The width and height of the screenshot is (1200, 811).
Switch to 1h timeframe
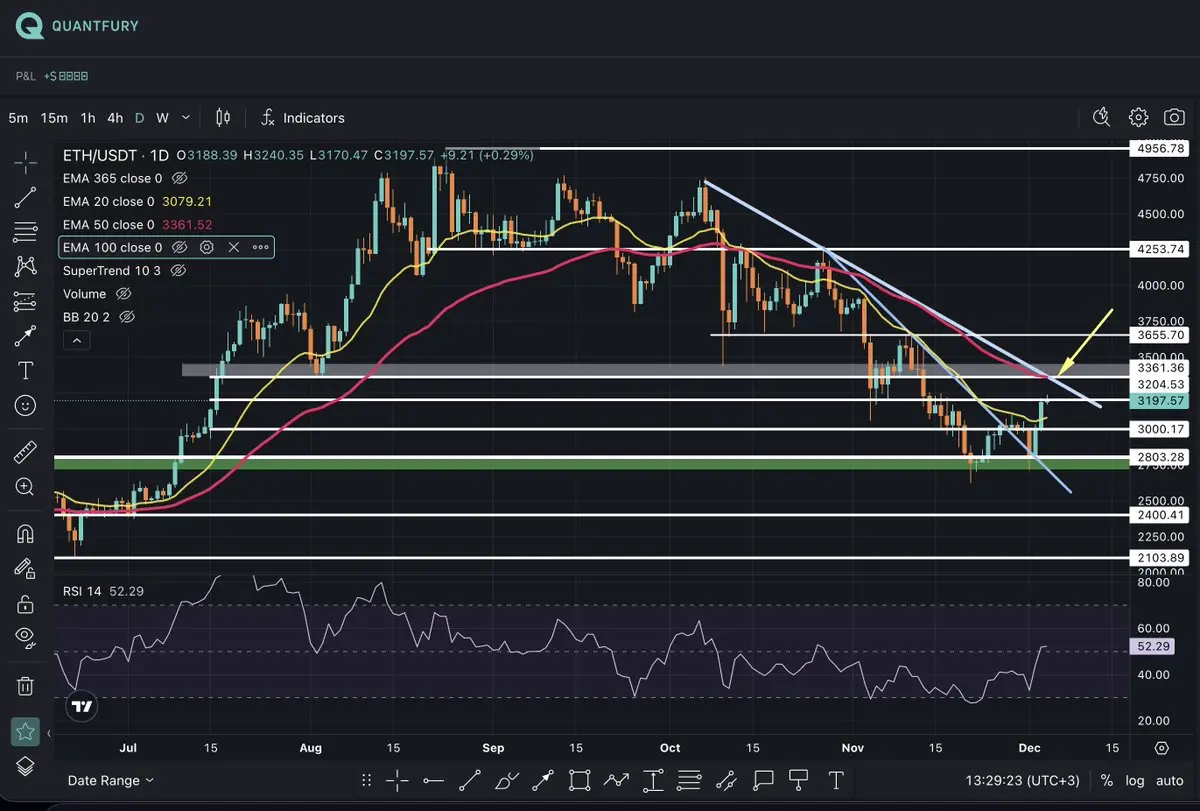coord(88,118)
